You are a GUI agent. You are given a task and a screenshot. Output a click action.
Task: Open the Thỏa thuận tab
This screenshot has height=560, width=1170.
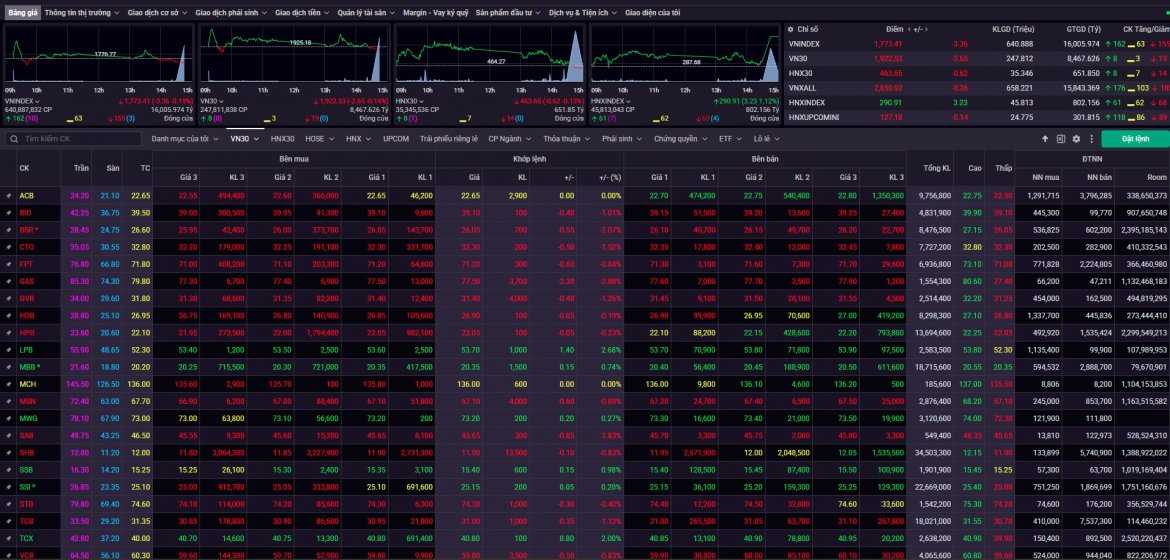click(566, 139)
